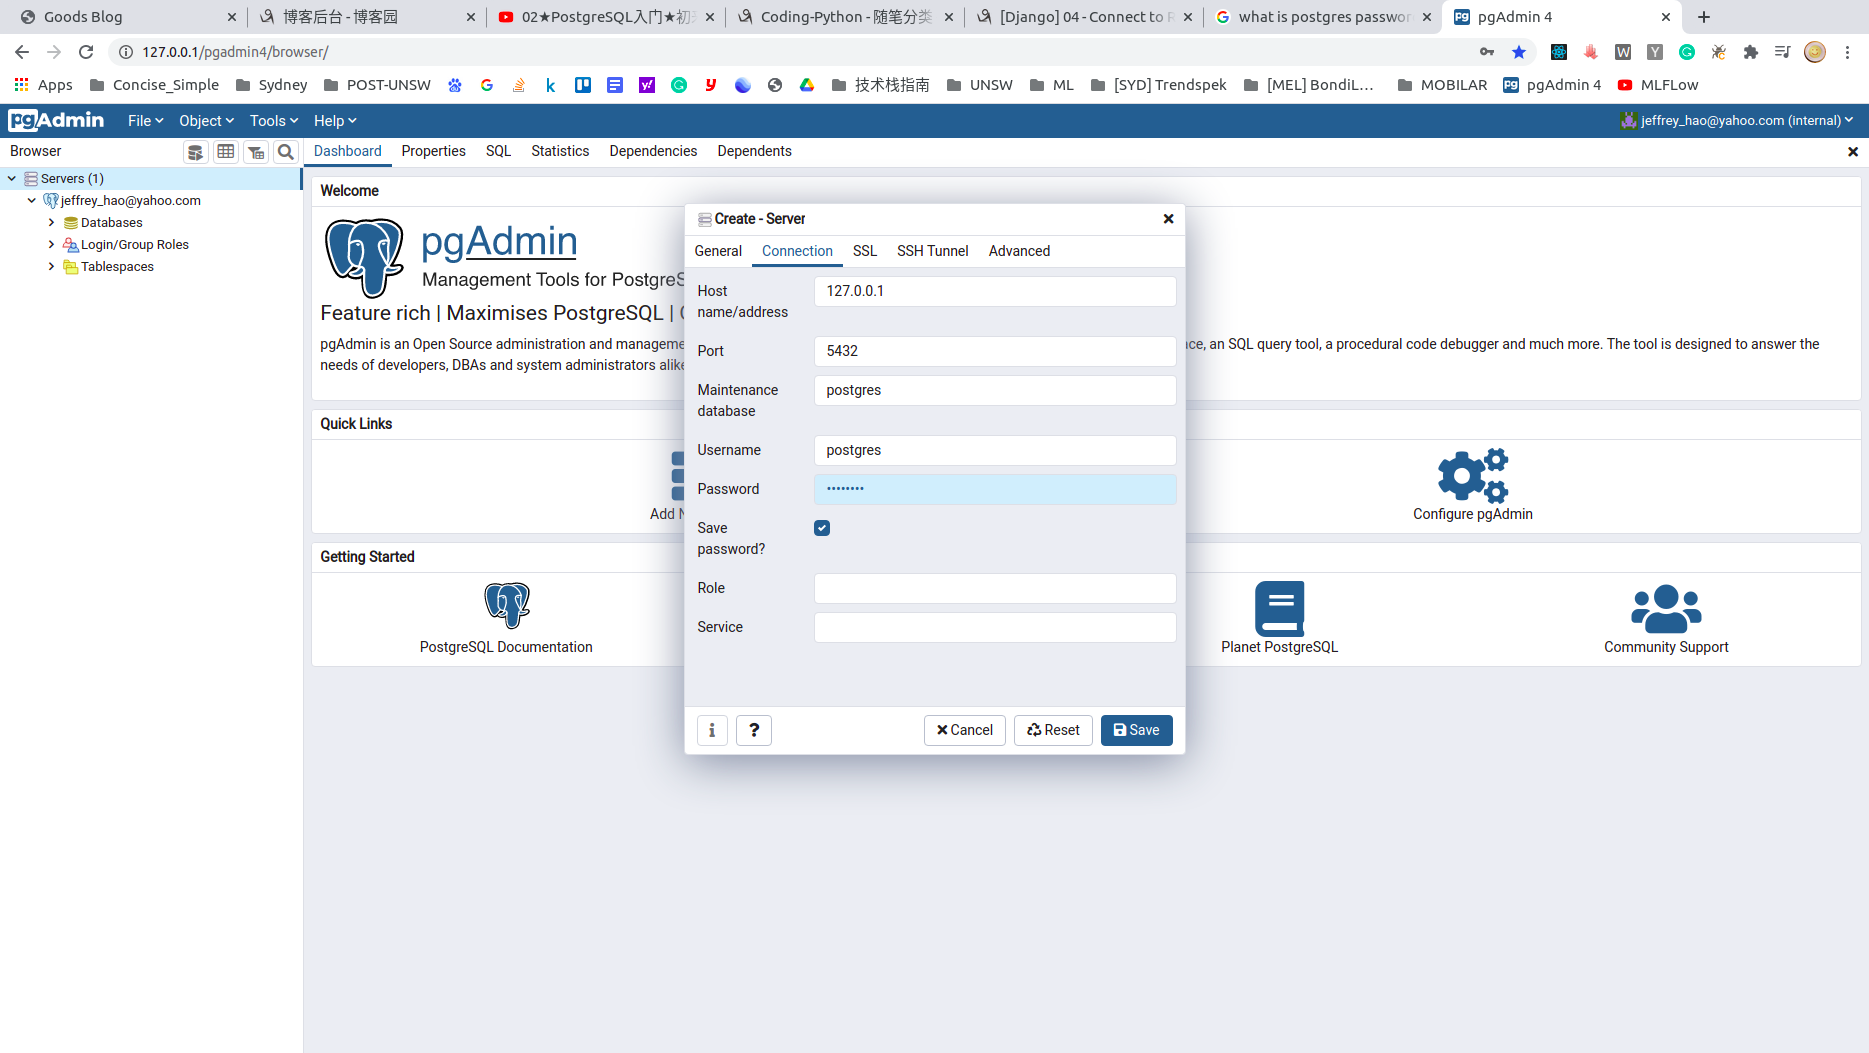Open the Statistics tab

(560, 151)
